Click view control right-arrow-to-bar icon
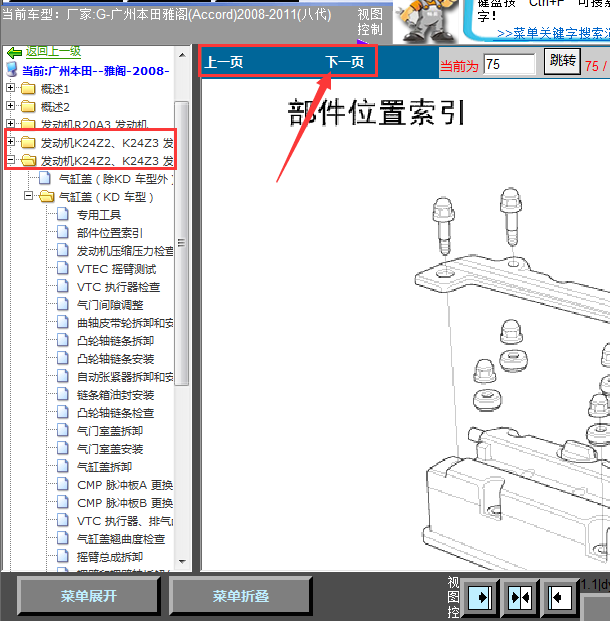 pyautogui.click(x=481, y=598)
